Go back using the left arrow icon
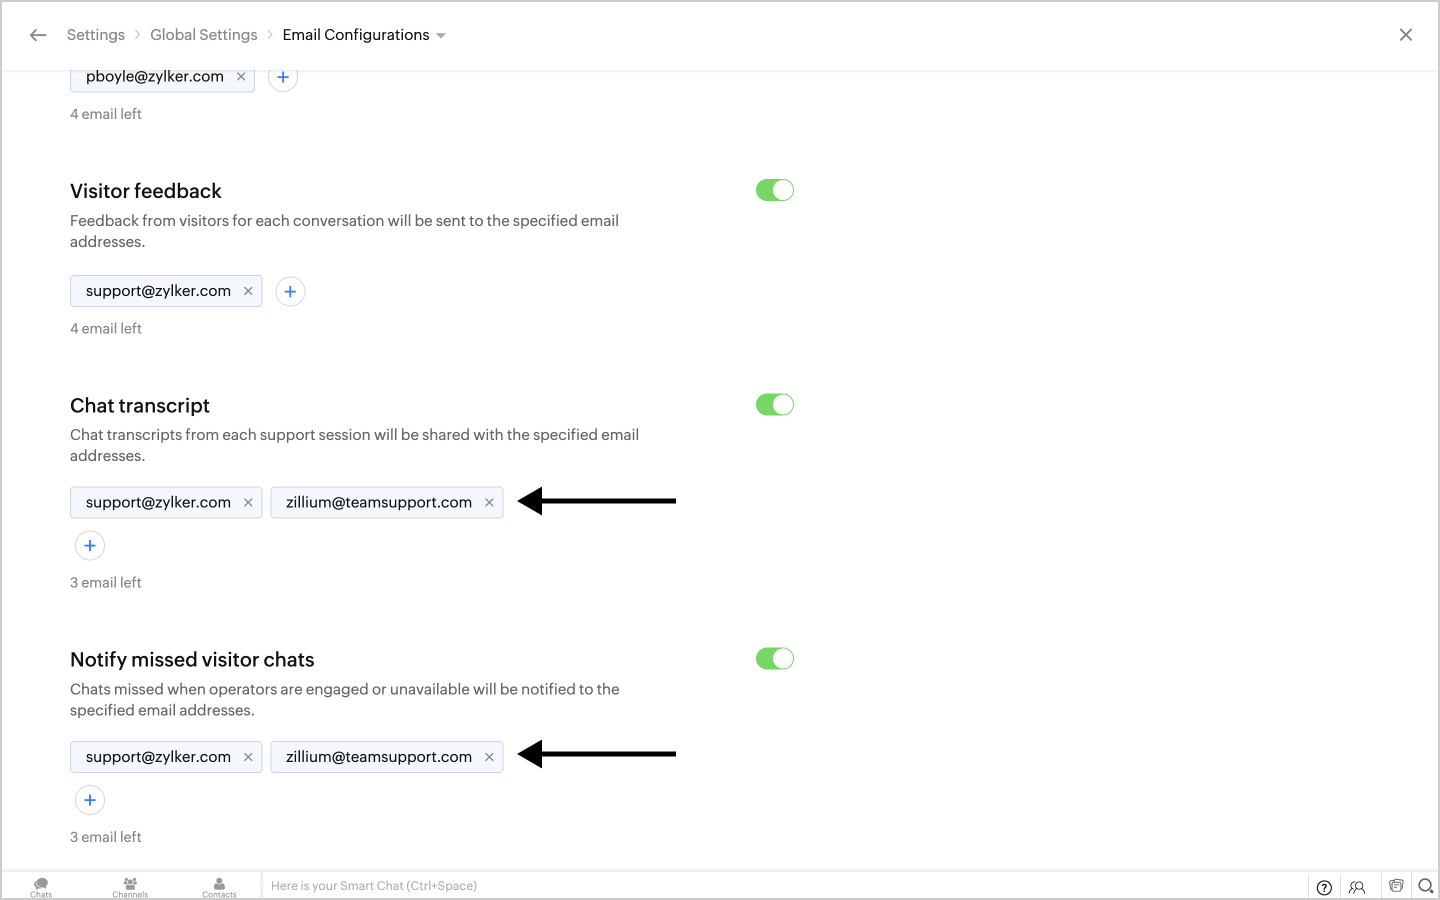 click(x=38, y=35)
